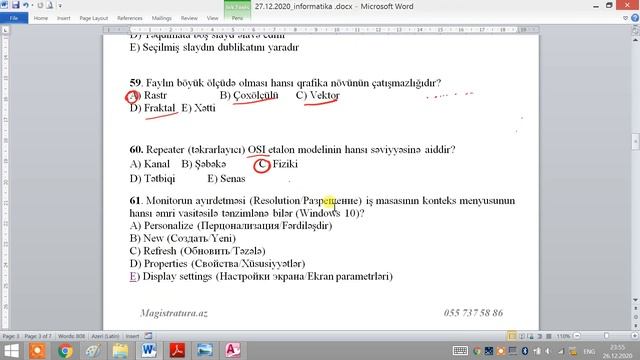The width and height of the screenshot is (640, 360).
Task: Open the Page Layout tab
Action: click(x=93, y=18)
